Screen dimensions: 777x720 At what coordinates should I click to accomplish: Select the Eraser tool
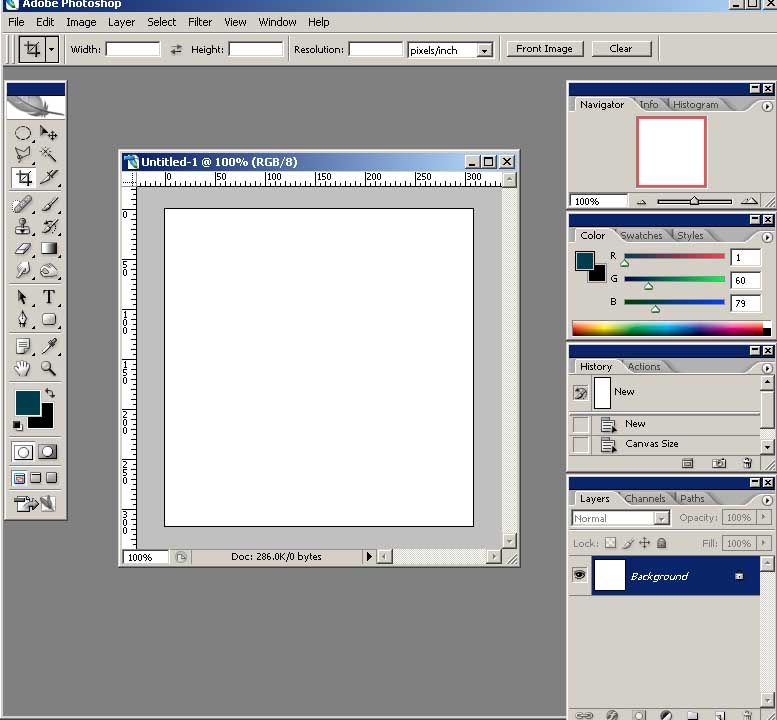pyautogui.click(x=22, y=249)
